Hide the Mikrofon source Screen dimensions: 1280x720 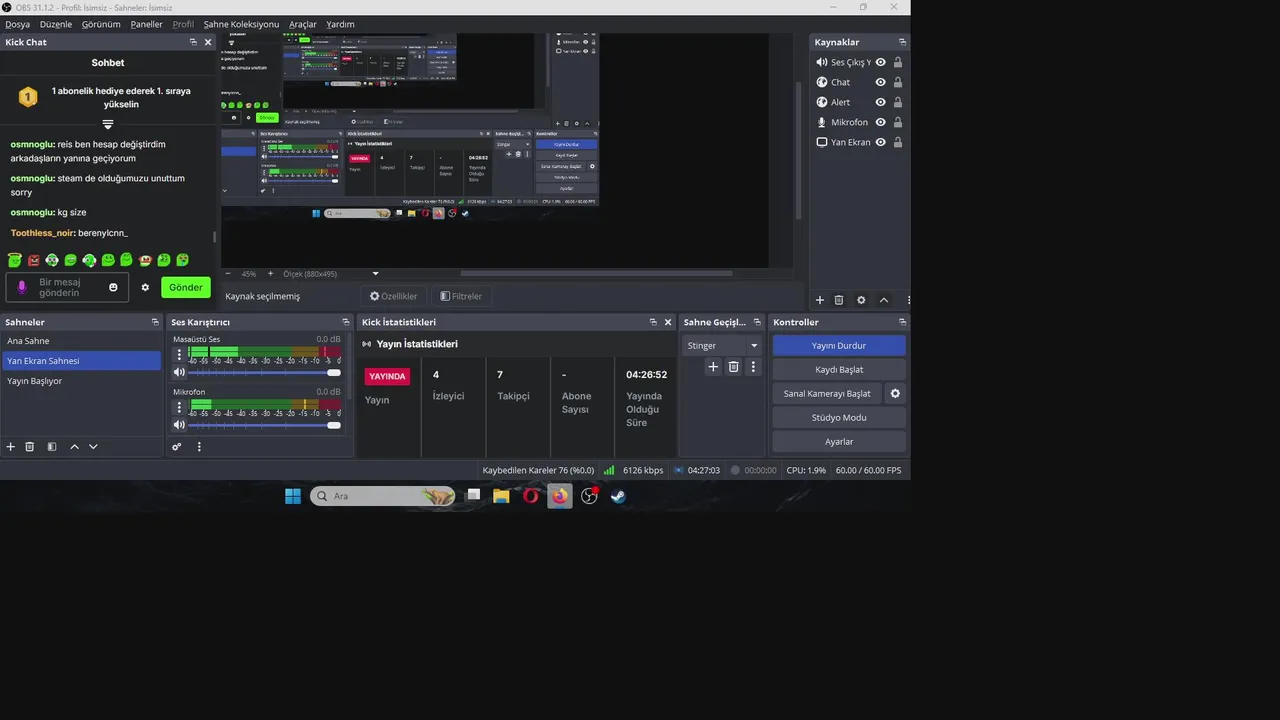881,122
